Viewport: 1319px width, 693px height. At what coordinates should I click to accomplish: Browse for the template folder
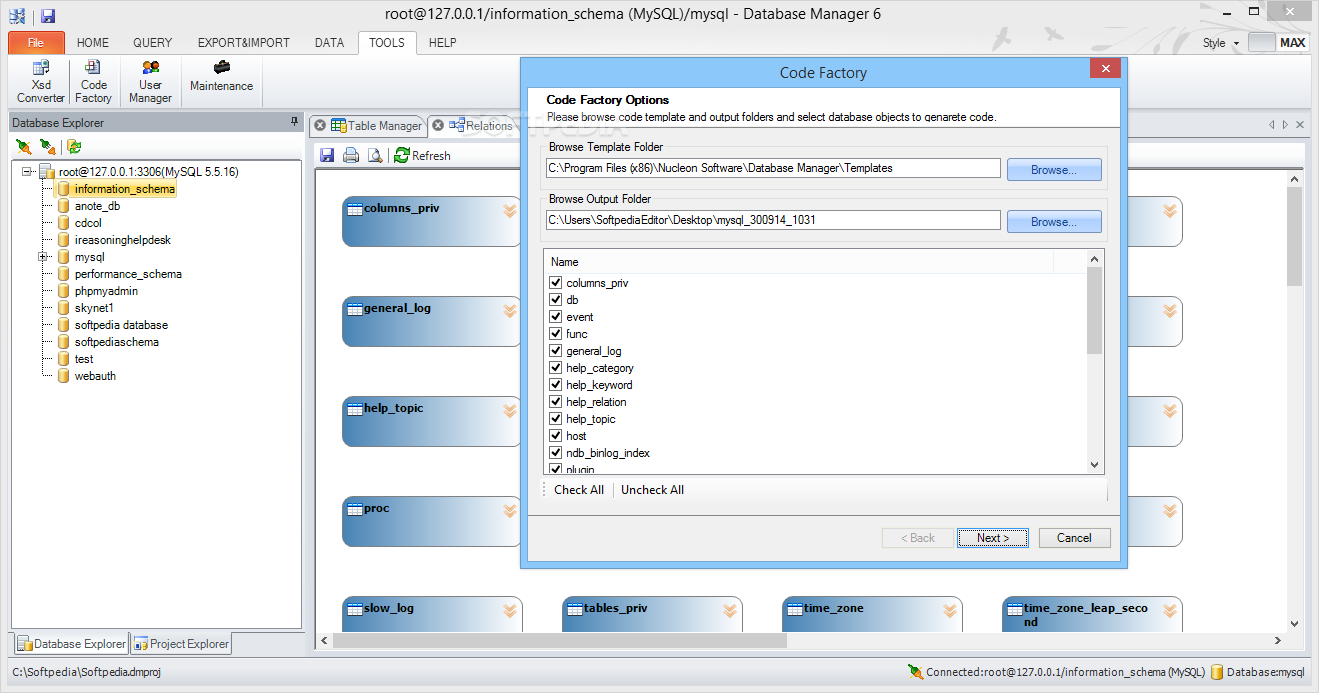click(x=1054, y=170)
